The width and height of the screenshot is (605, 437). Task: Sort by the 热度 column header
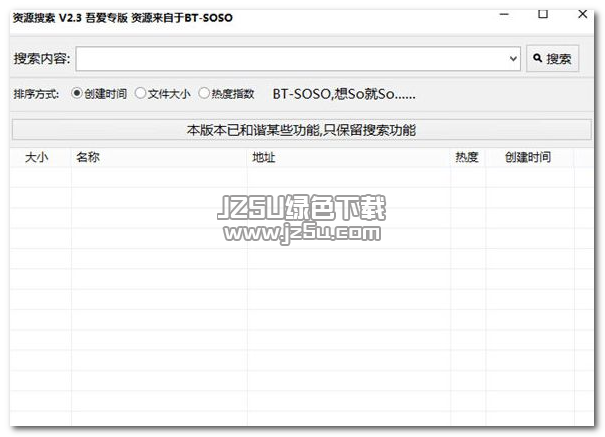pos(468,157)
